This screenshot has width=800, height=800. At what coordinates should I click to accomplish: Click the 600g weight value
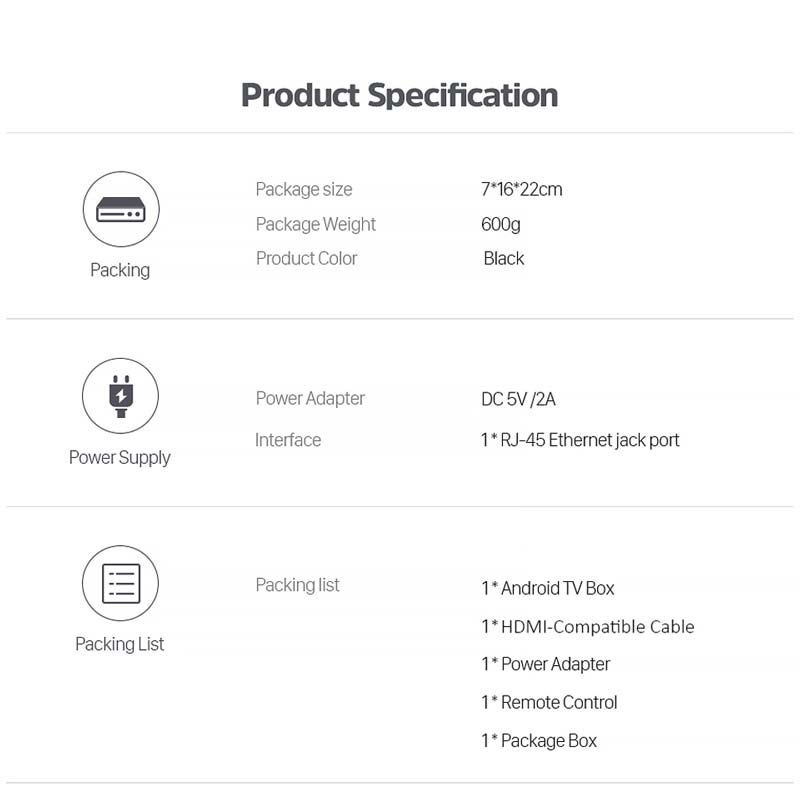[501, 224]
